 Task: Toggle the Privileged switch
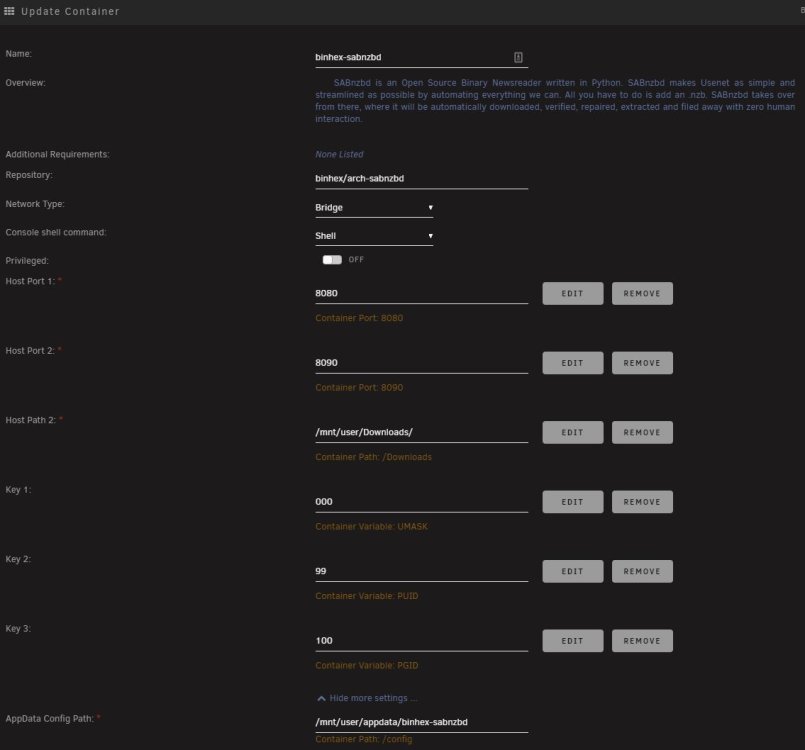332,260
